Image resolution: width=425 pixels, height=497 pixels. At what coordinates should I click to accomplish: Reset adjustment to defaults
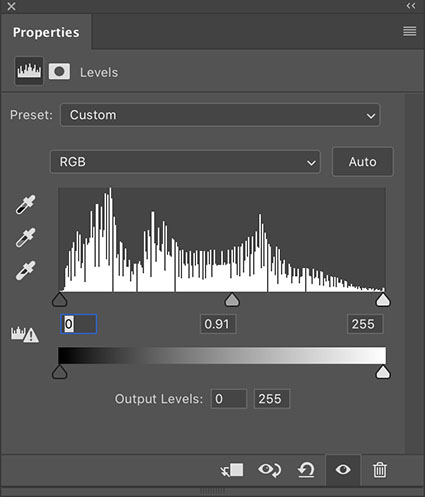tap(306, 470)
